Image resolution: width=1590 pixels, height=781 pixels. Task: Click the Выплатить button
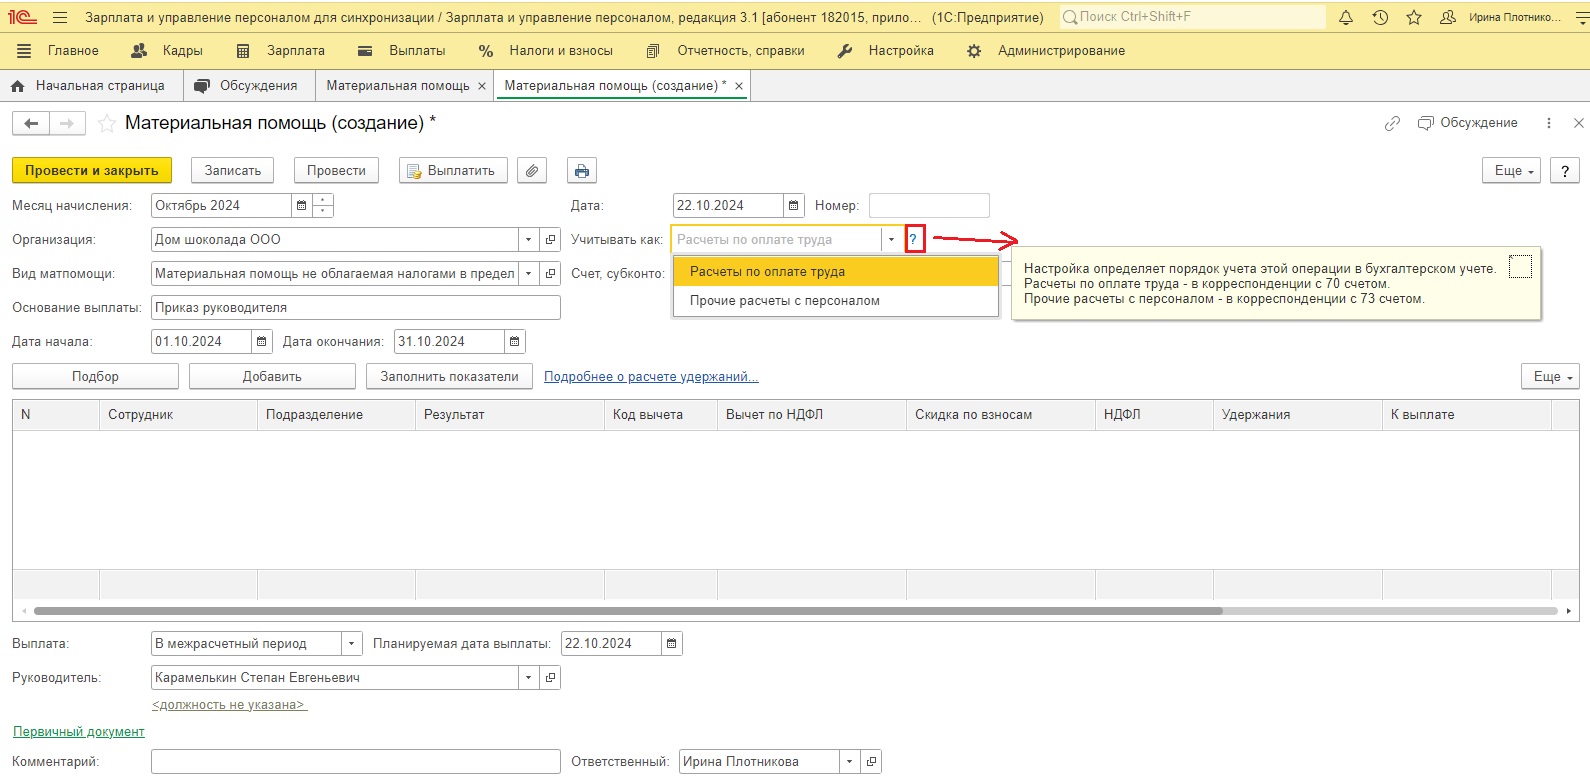(453, 170)
